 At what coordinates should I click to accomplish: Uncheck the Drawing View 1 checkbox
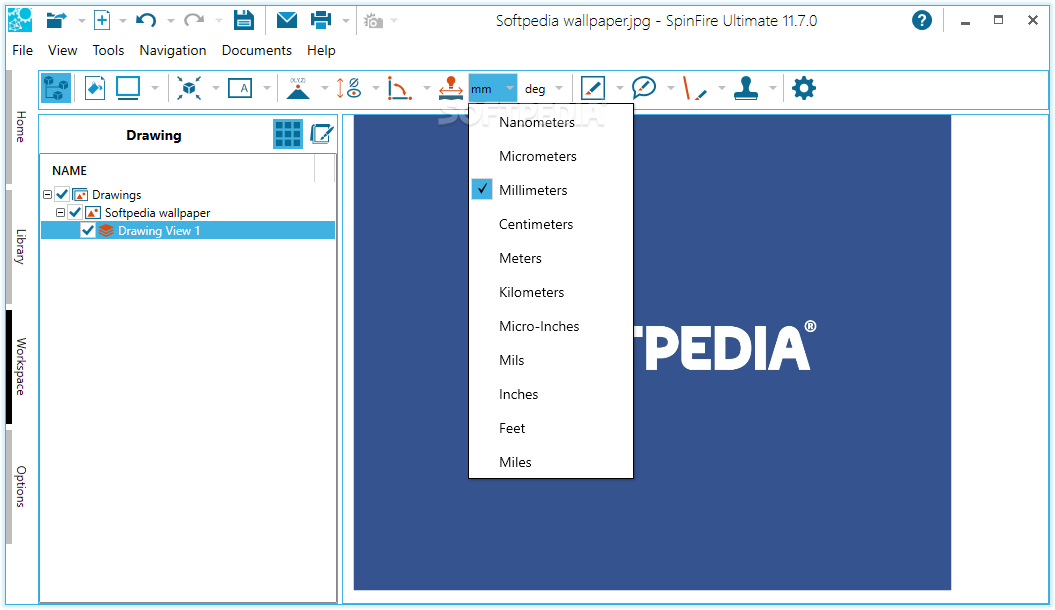coord(87,231)
